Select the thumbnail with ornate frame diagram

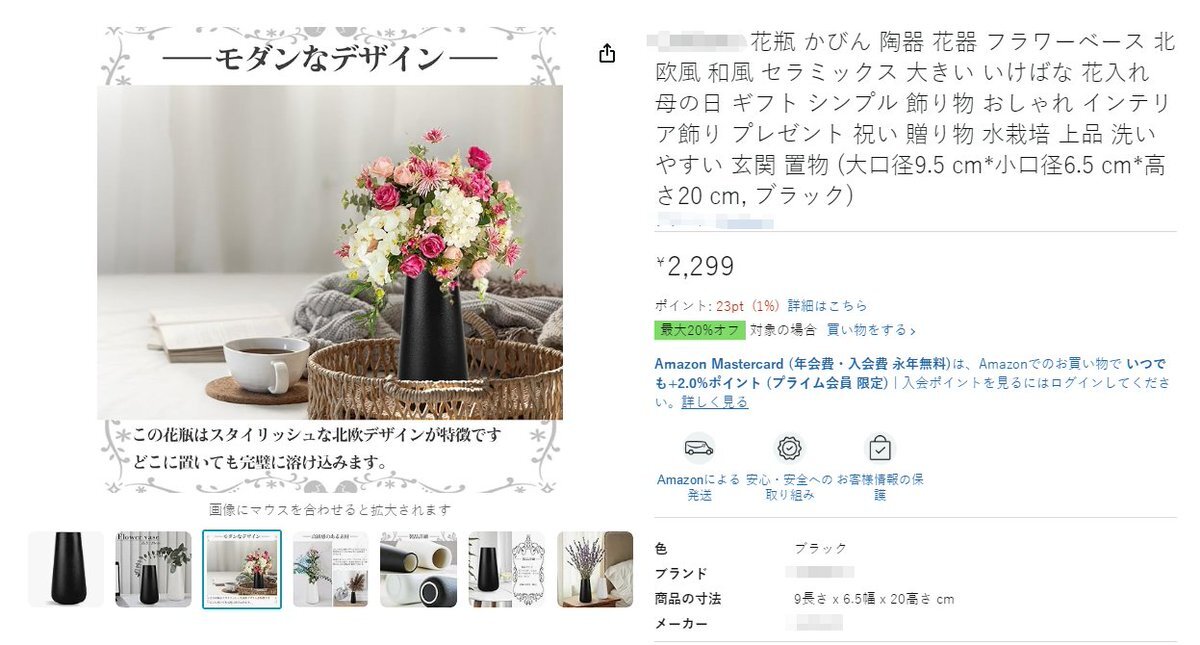pos(507,569)
